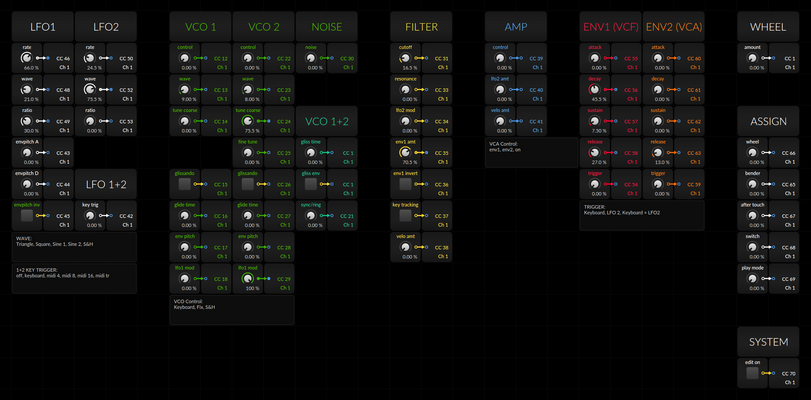Click the ENV1 decay knob
The height and width of the screenshot is (400, 811).
tap(594, 90)
